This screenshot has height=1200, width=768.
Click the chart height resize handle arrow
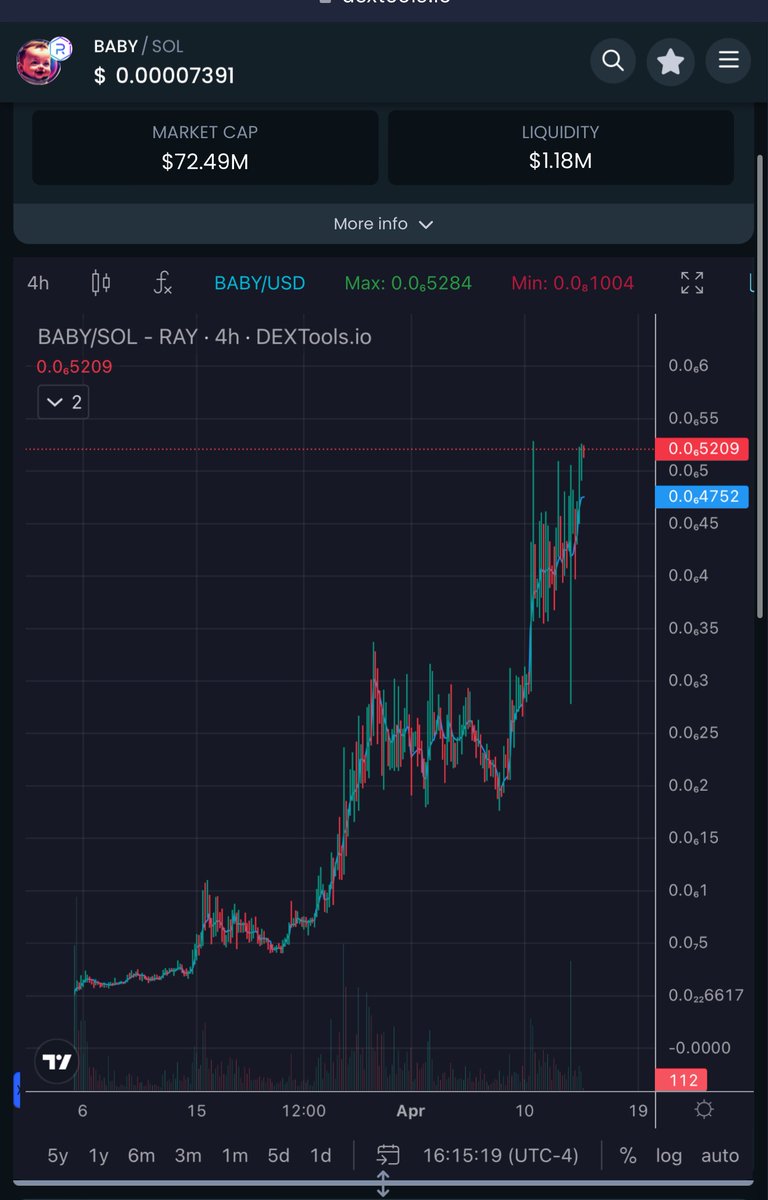pyautogui.click(x=383, y=1185)
